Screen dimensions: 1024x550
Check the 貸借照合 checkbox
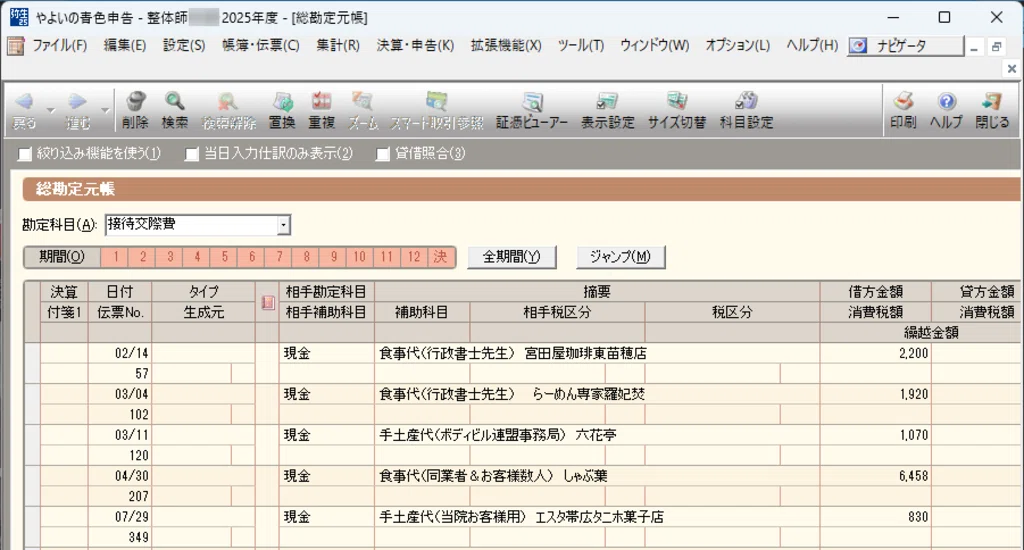(x=383, y=154)
